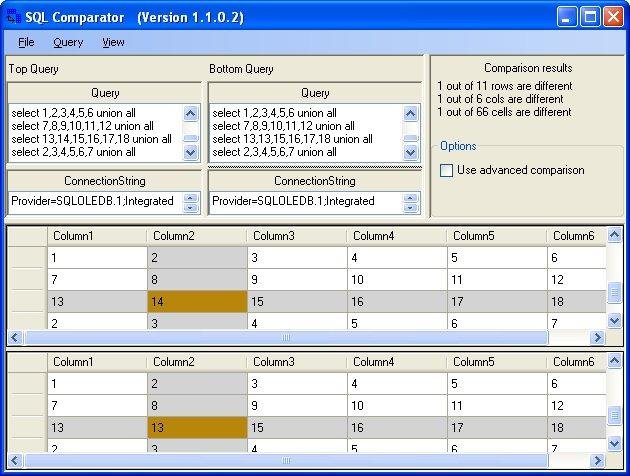Click into the Bottom Query text area
The width and height of the screenshot is (630, 476).
305,133
